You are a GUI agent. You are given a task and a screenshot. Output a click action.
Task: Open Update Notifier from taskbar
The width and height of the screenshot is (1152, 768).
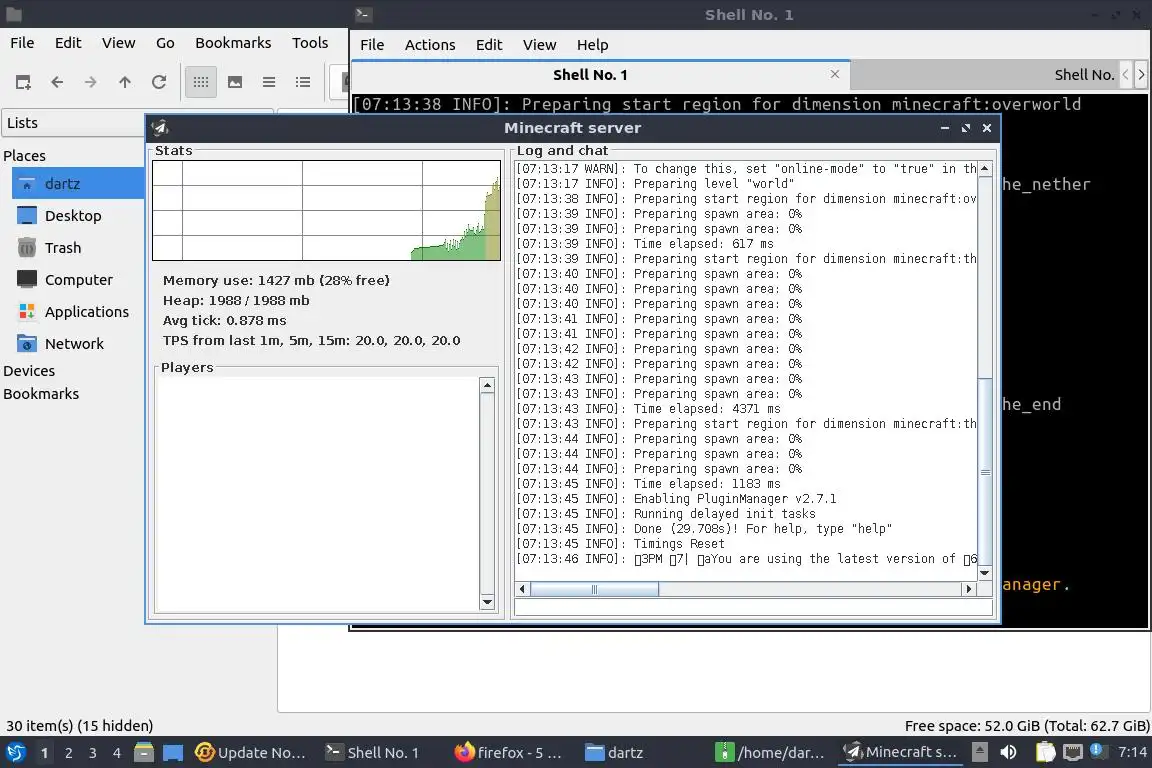coord(250,753)
